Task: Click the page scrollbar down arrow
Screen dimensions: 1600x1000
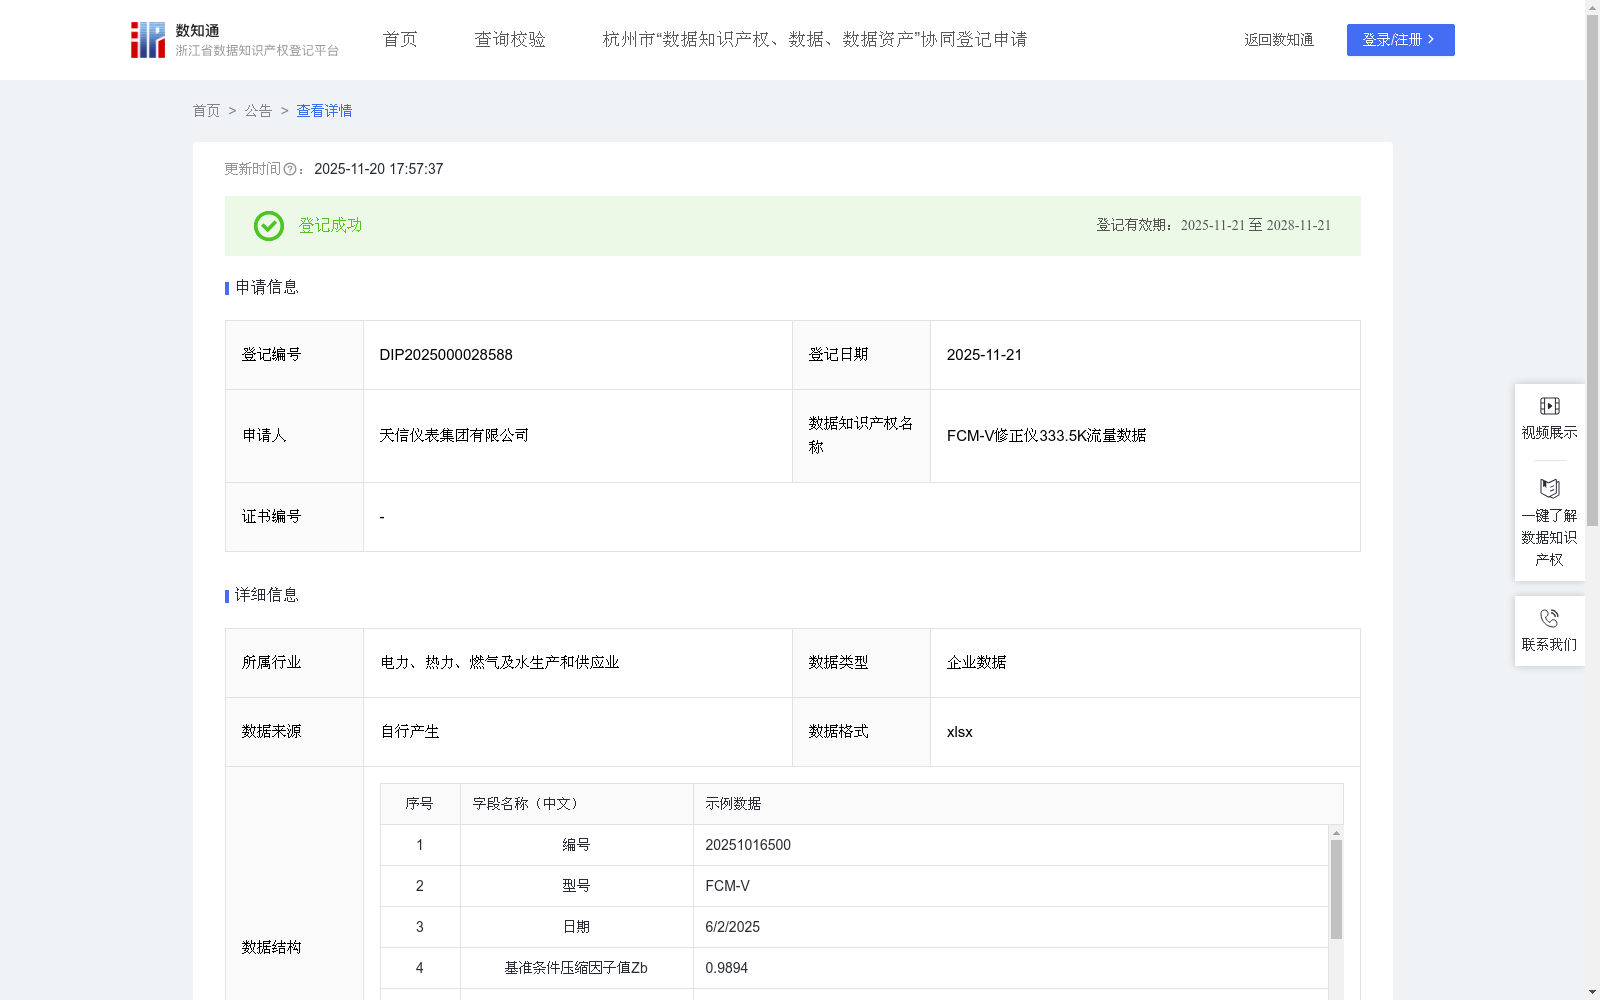Action: (1592, 993)
